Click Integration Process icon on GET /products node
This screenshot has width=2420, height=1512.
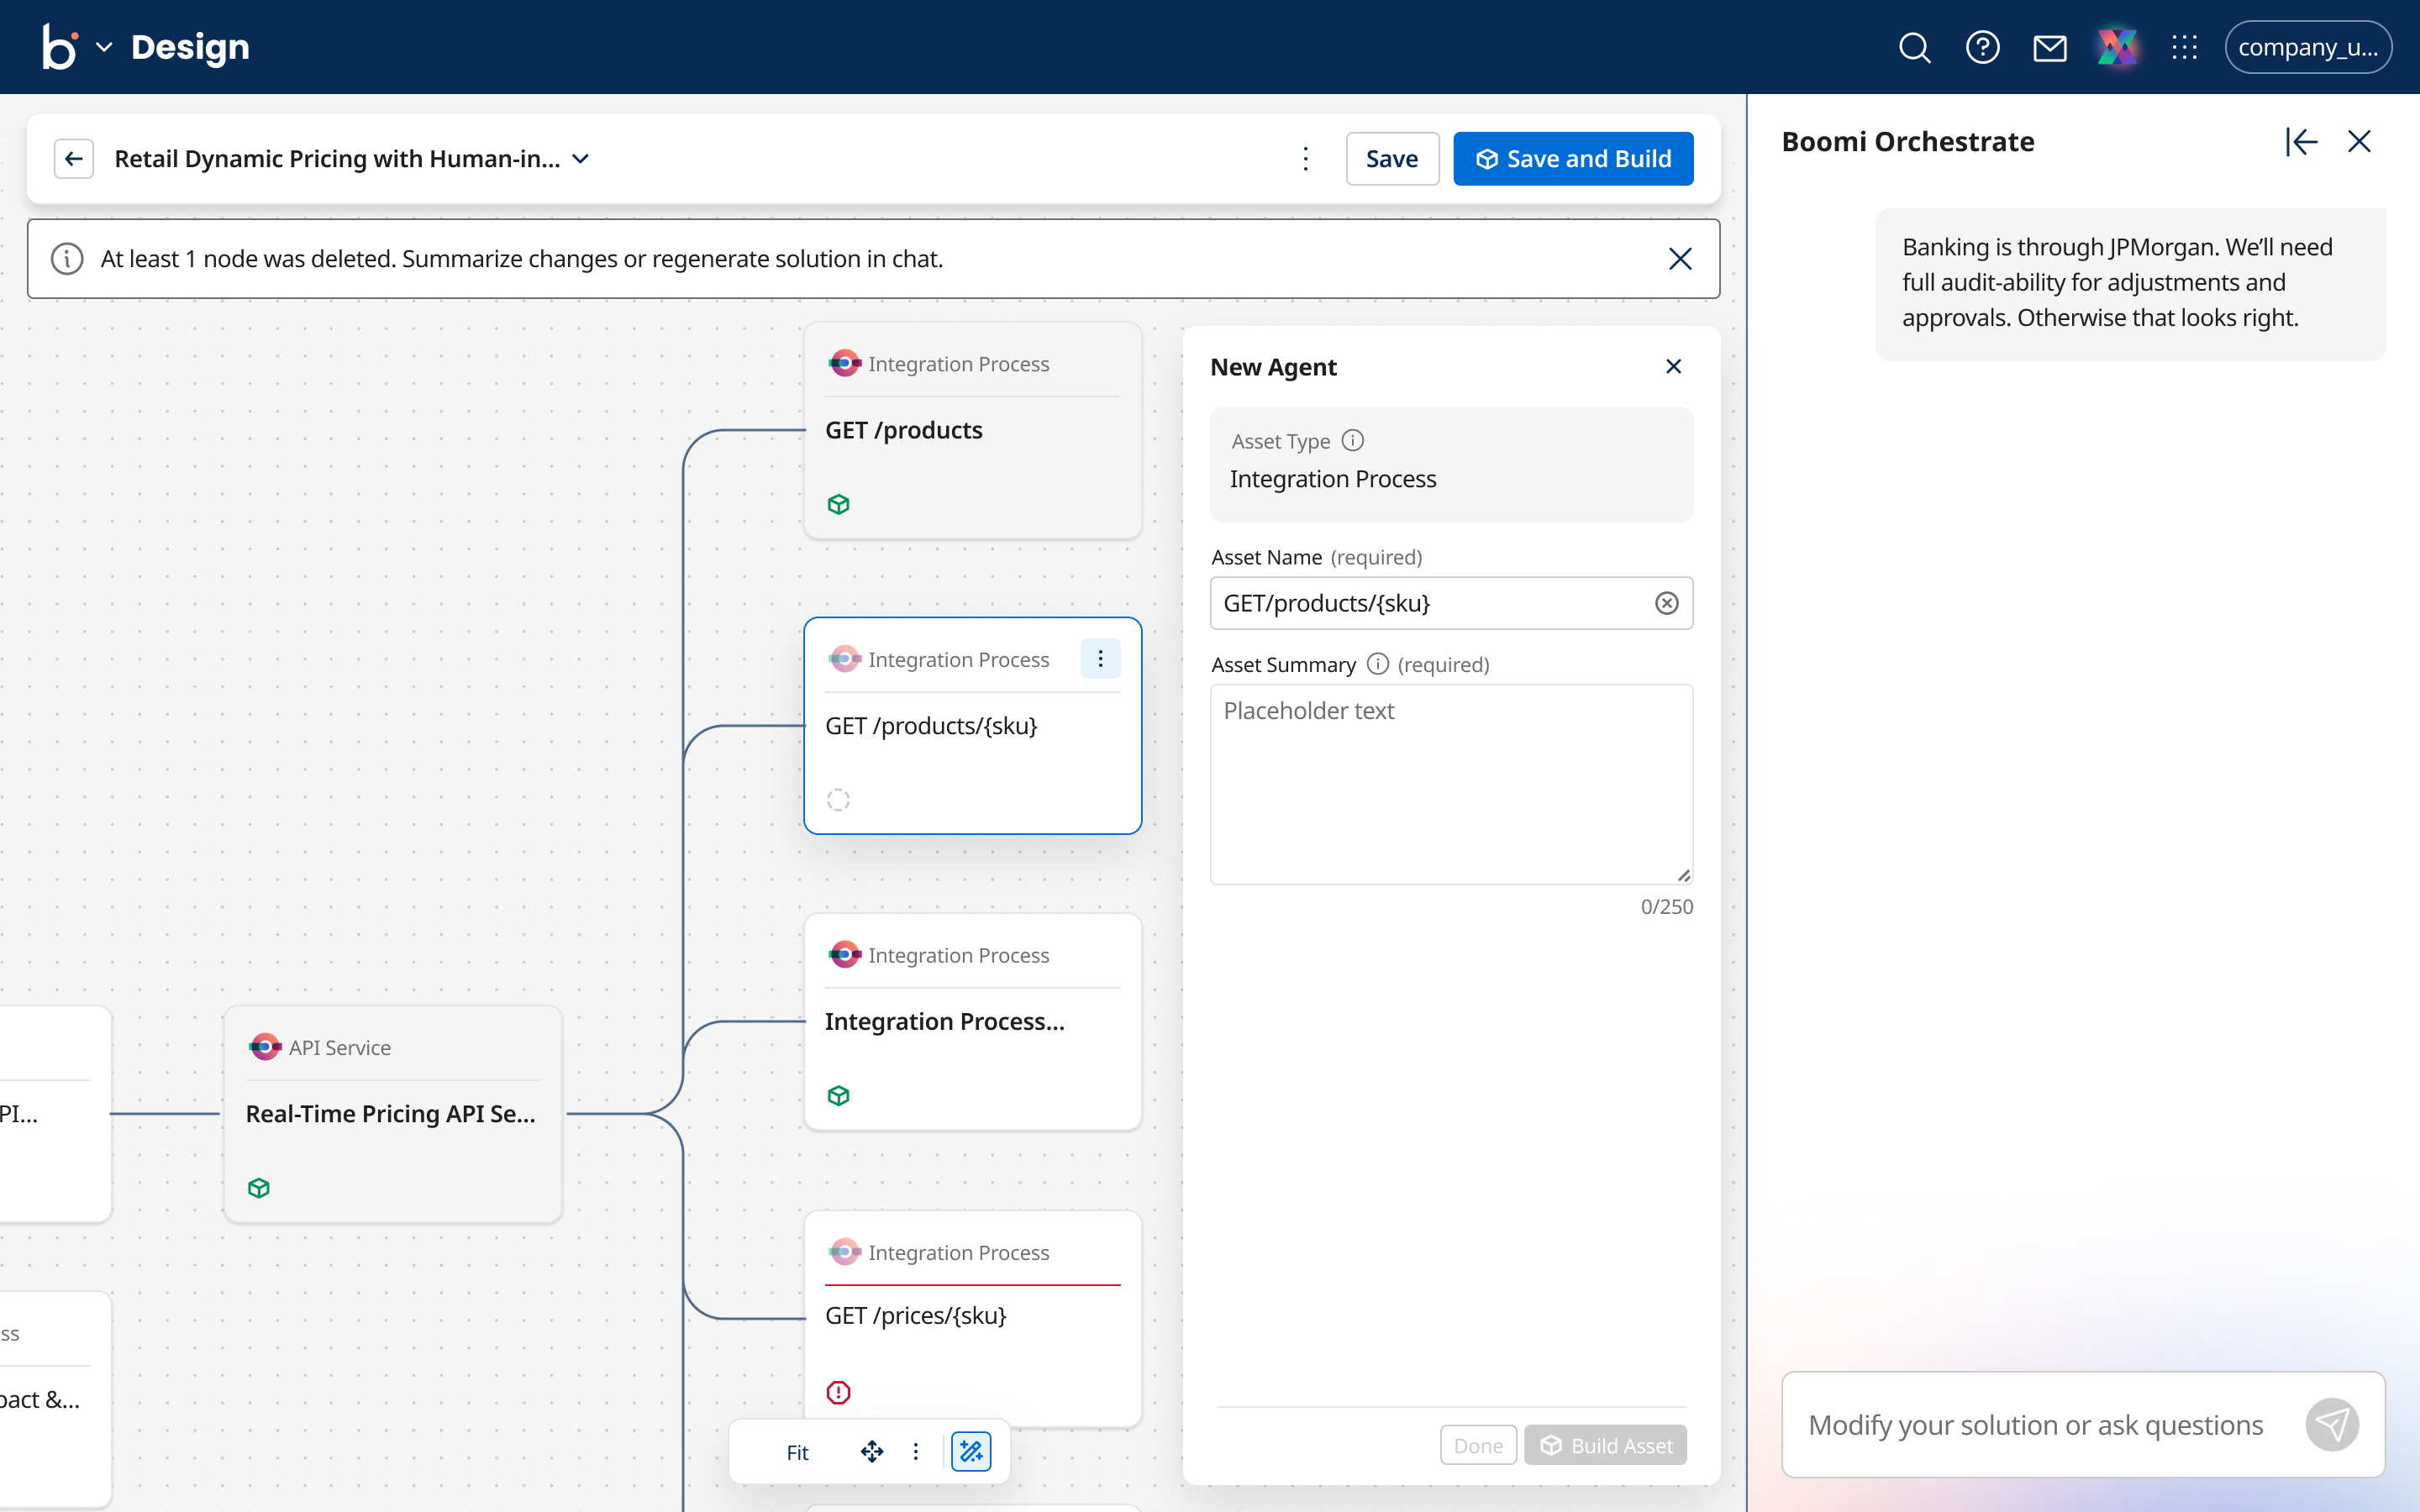click(x=845, y=363)
